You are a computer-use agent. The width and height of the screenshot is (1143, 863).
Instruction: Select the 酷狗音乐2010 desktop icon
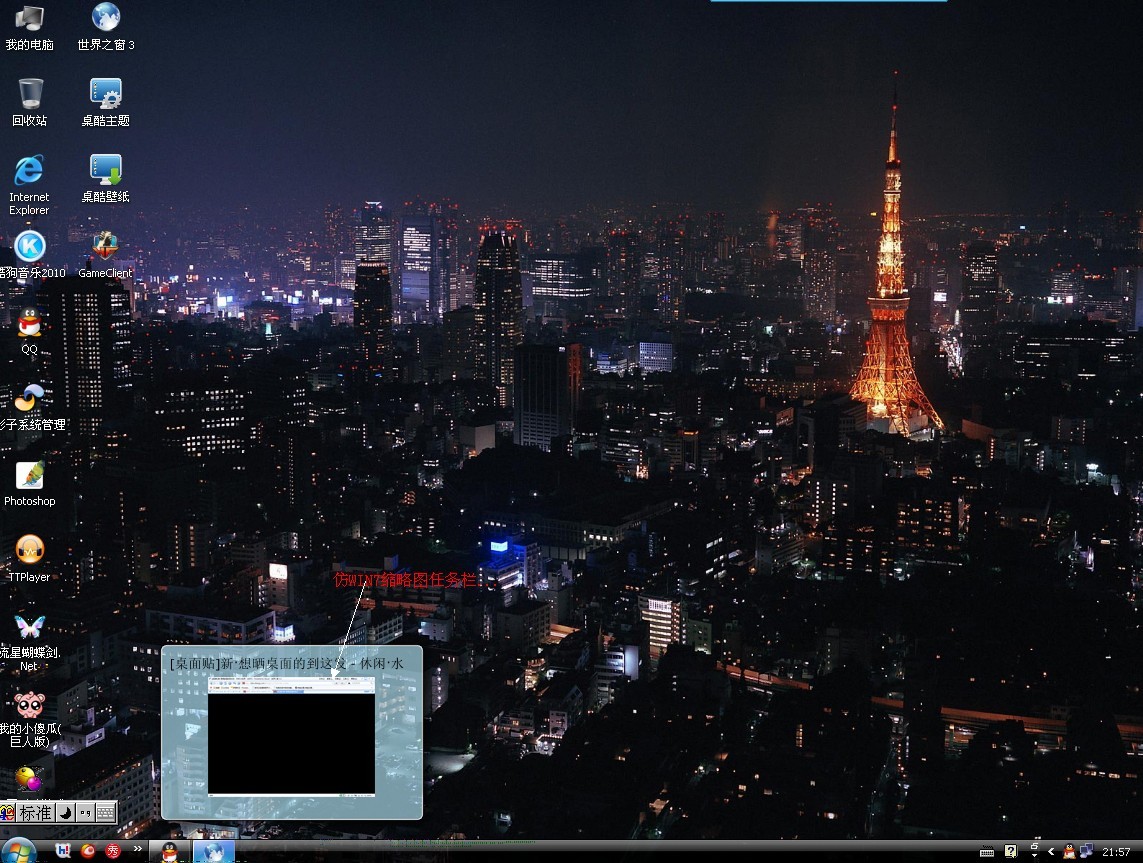(31, 254)
